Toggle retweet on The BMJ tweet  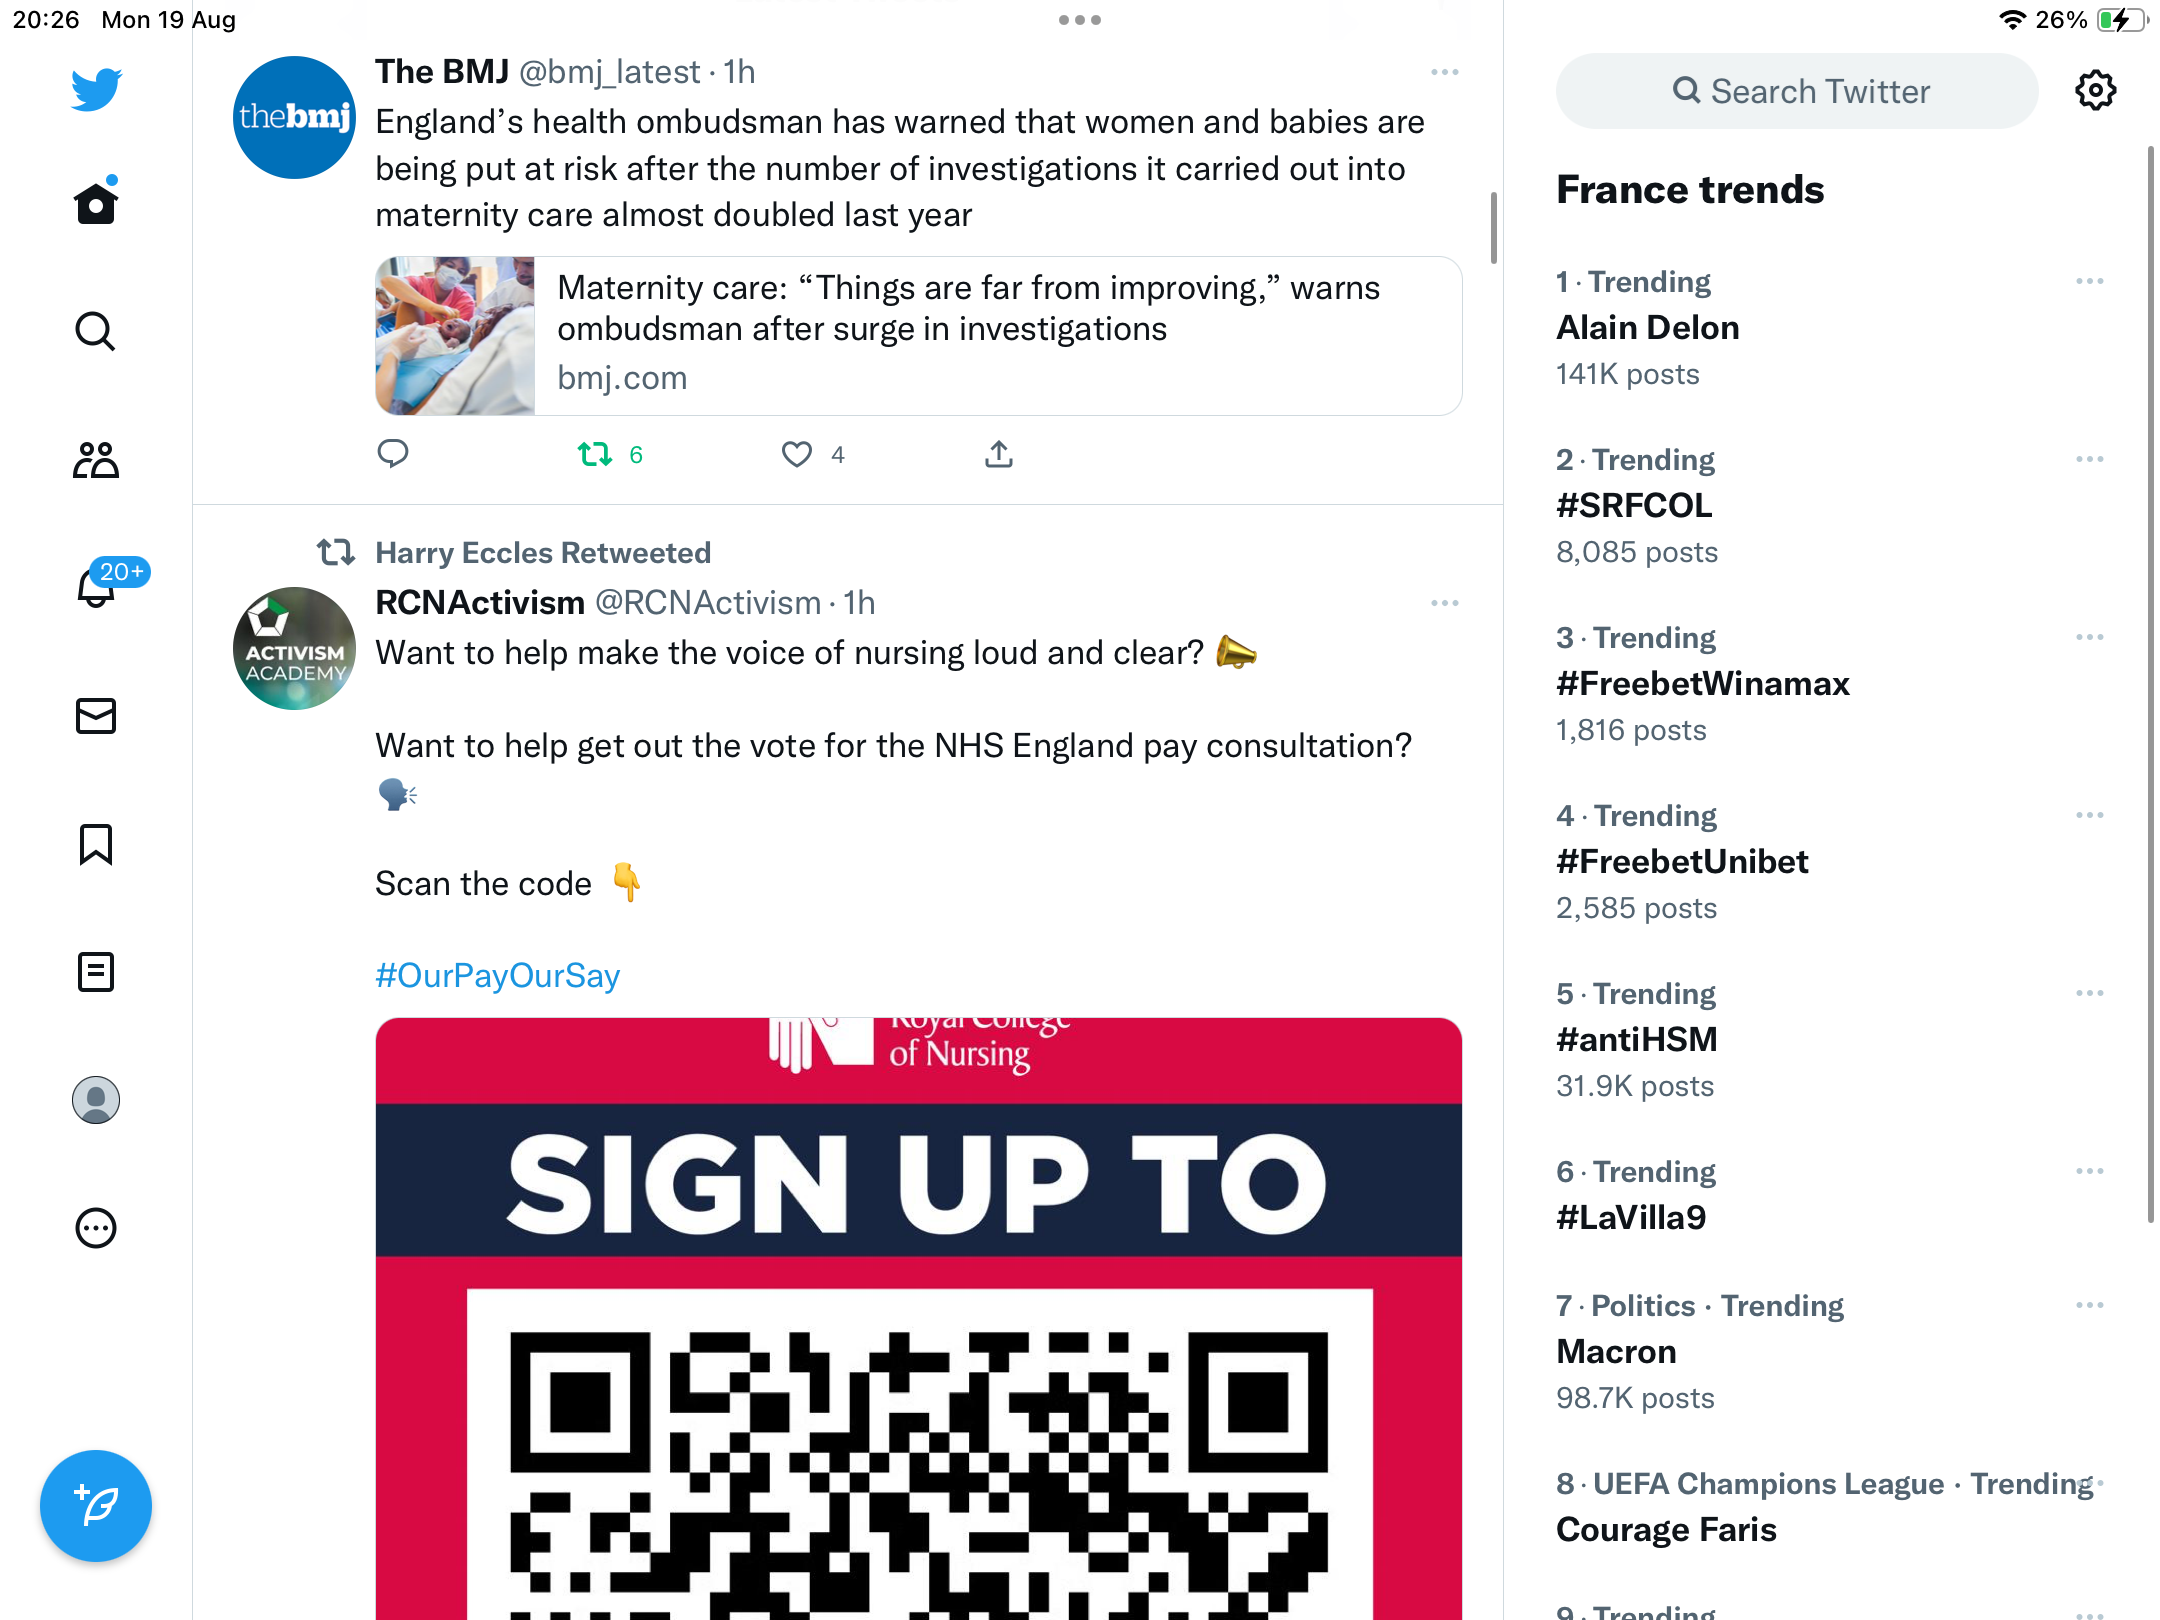click(x=610, y=455)
